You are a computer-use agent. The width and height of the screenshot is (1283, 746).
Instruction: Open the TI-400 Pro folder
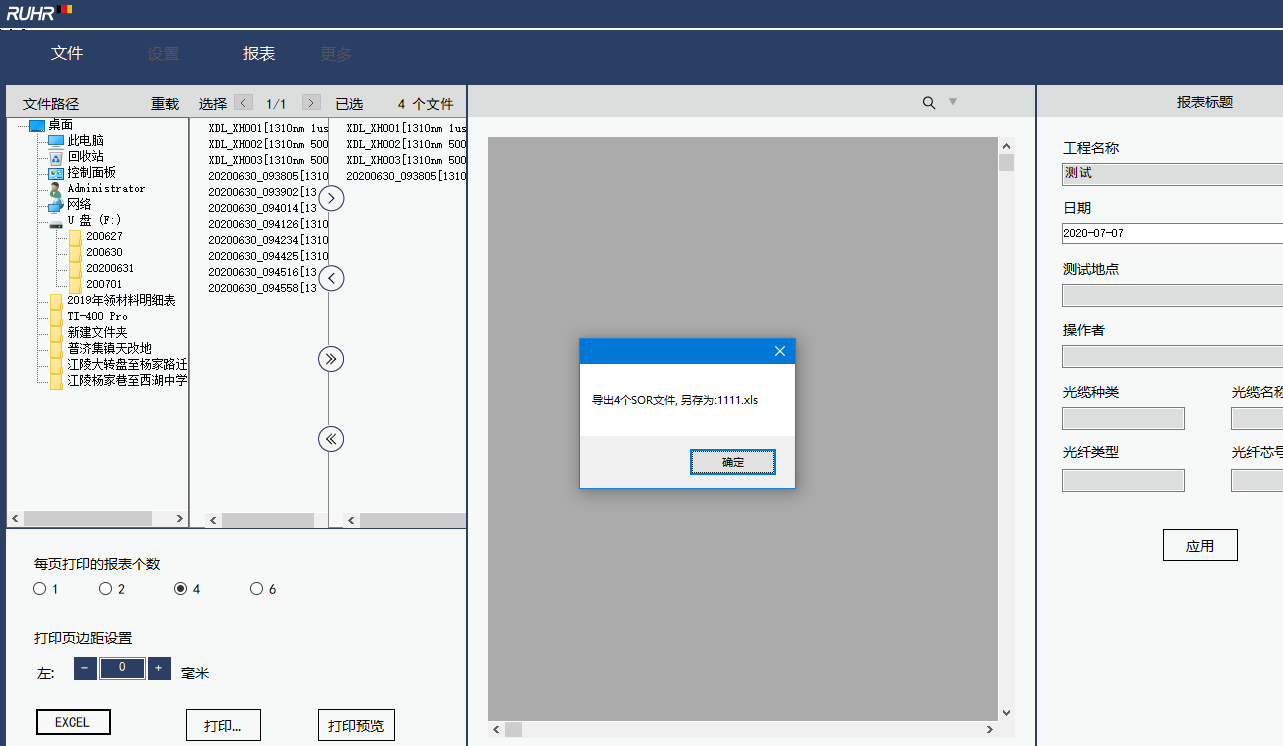tap(97, 316)
